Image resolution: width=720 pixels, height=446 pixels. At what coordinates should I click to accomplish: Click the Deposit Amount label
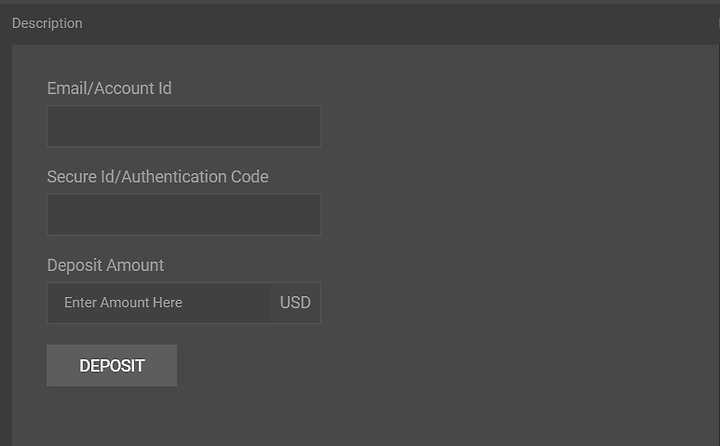[x=105, y=265]
